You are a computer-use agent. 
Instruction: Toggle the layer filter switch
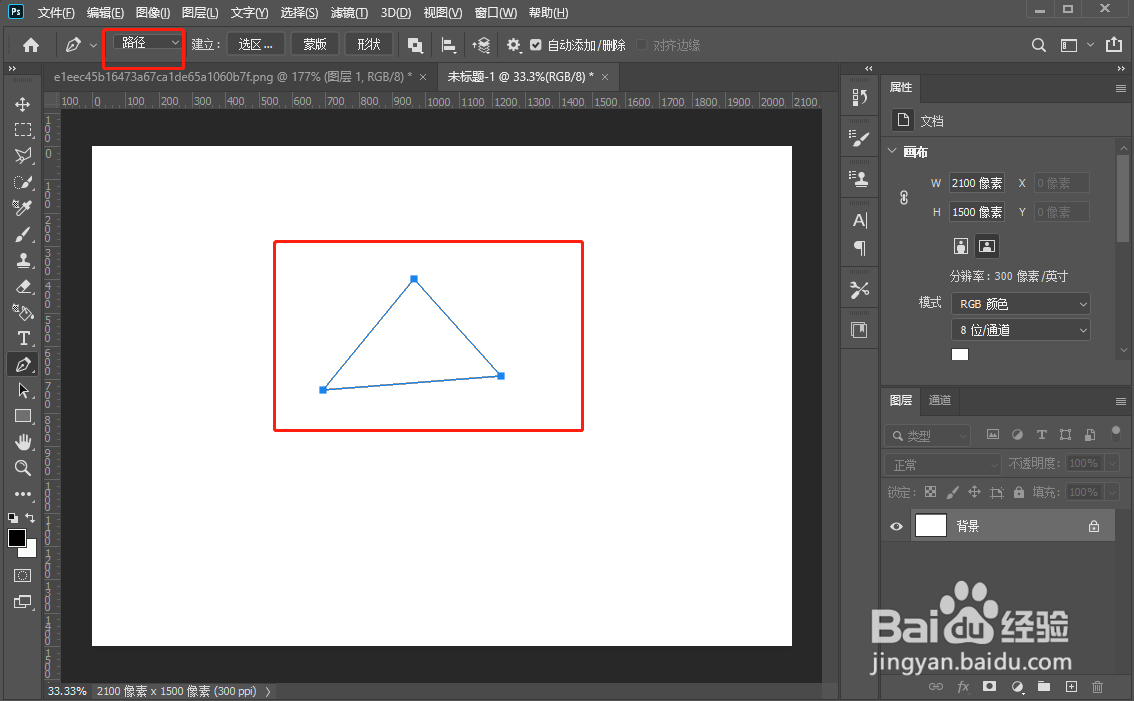click(1116, 434)
